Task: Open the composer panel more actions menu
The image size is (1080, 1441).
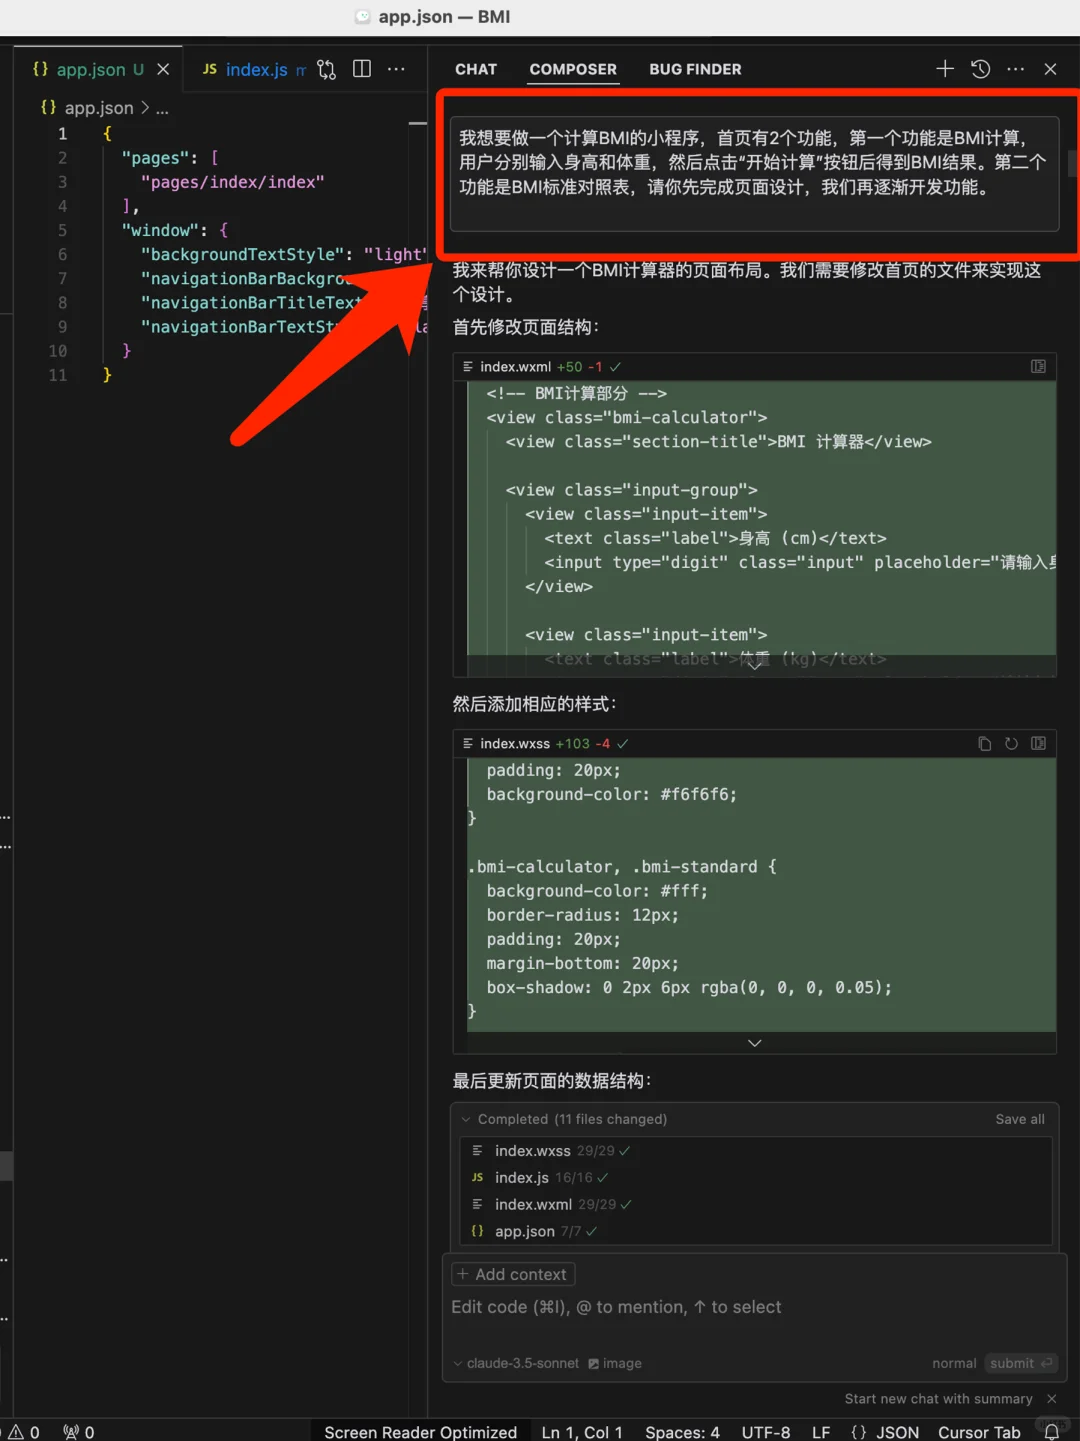Action: [x=1016, y=69]
